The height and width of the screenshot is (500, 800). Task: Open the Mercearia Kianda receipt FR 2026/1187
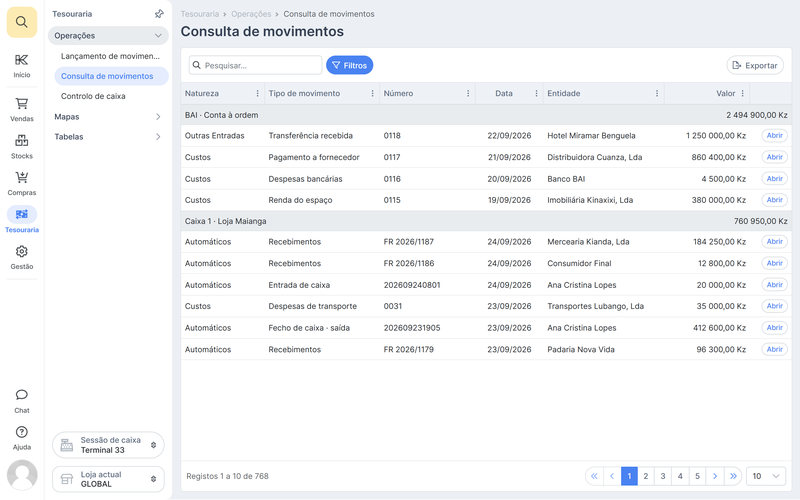pyautogui.click(x=774, y=242)
